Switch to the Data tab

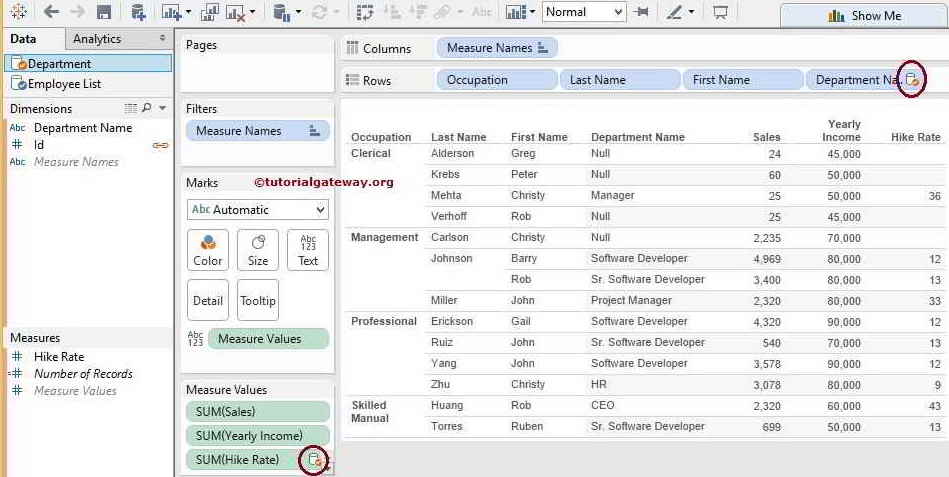[24, 39]
